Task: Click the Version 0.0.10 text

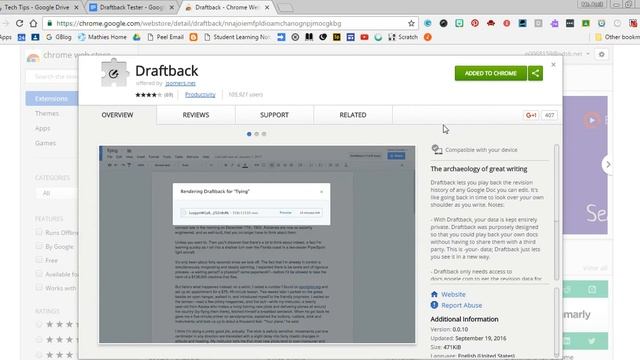Action: click(x=449, y=329)
